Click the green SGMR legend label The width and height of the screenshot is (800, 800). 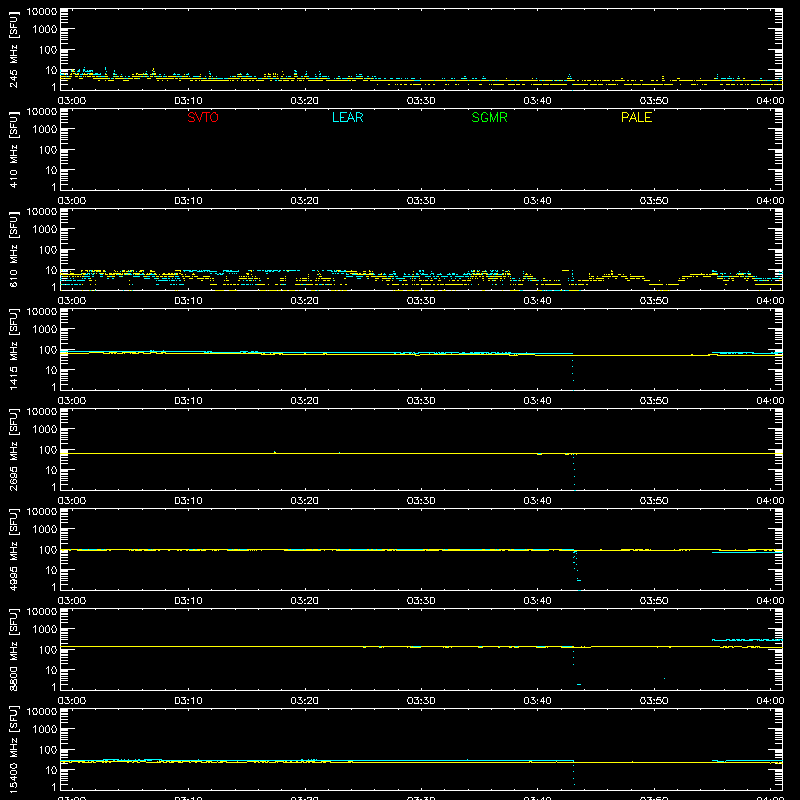coord(489,117)
